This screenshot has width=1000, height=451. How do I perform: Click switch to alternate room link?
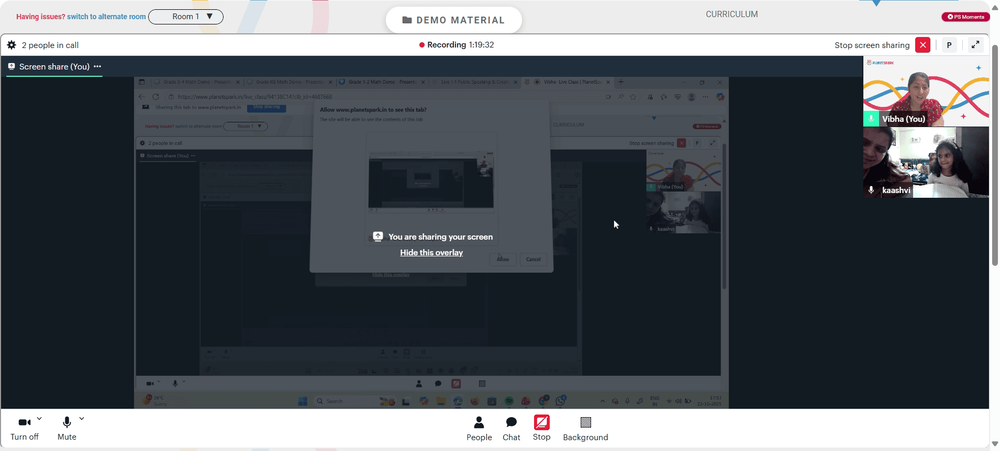107,17
